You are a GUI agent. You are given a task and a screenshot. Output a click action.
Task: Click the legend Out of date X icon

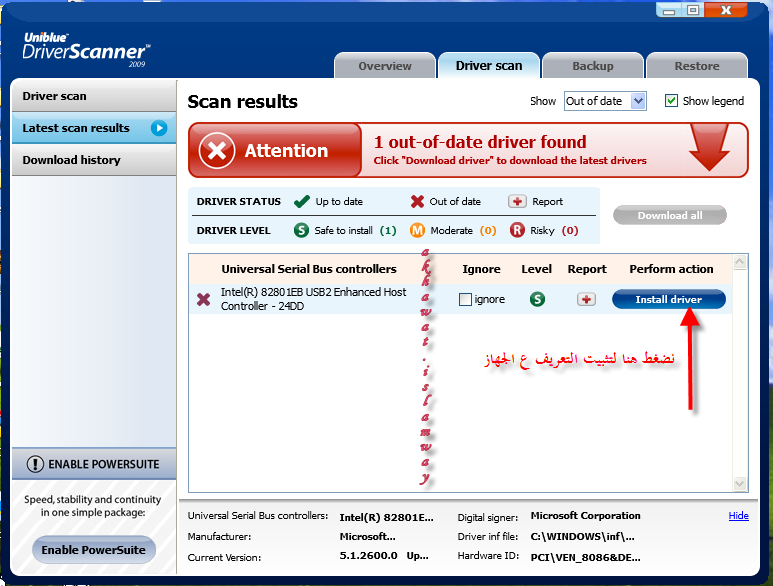[x=417, y=201]
